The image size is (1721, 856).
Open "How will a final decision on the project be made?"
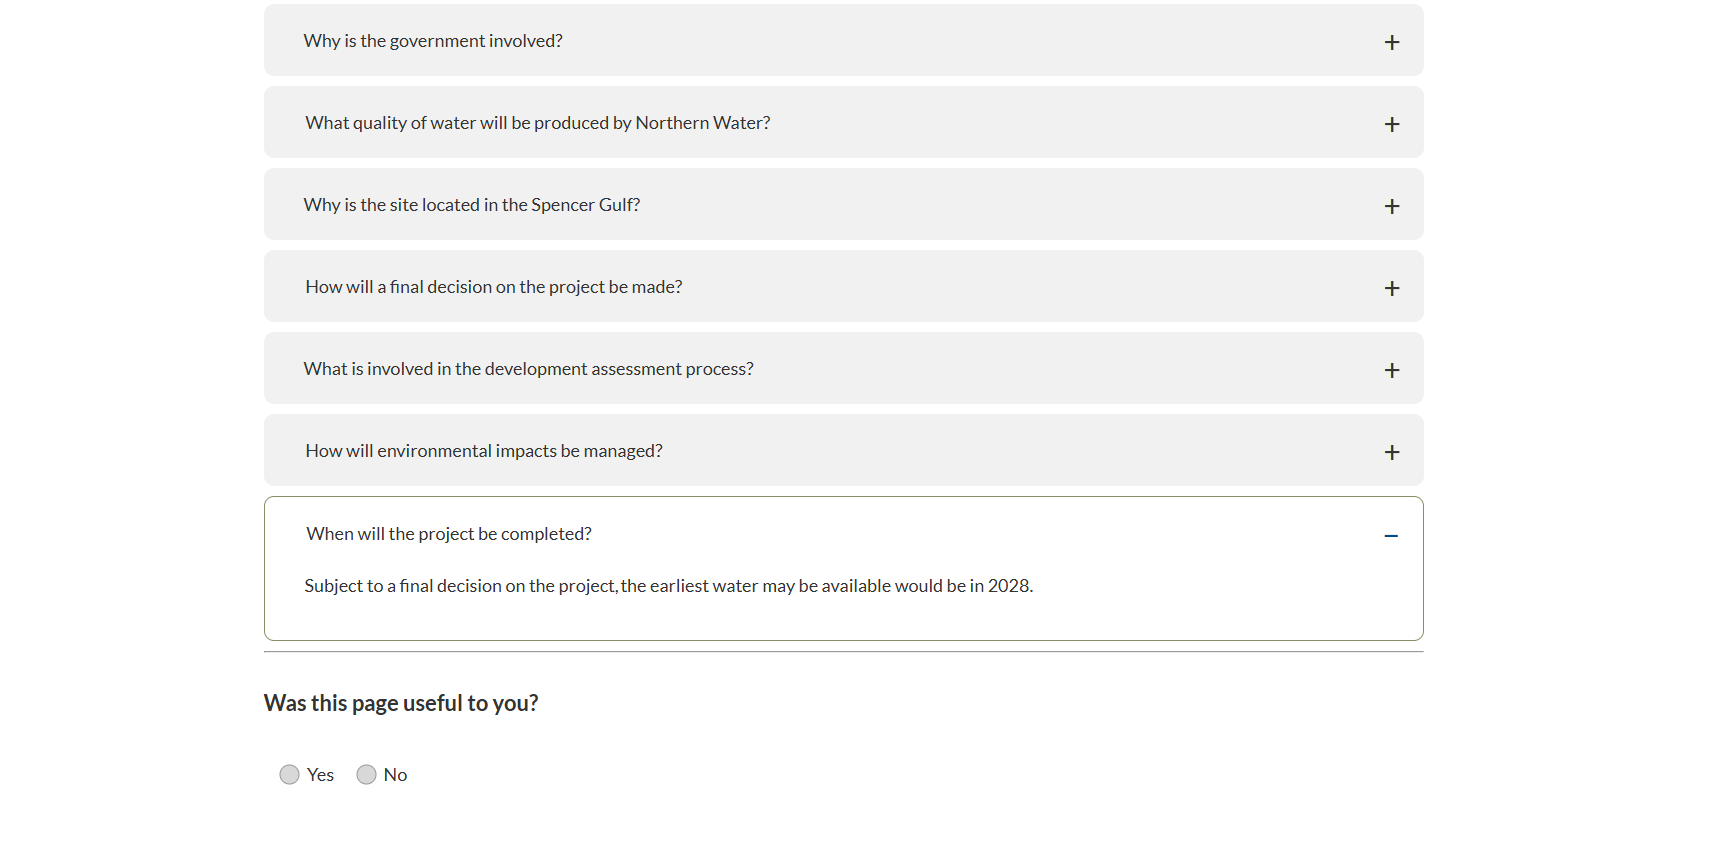(493, 286)
